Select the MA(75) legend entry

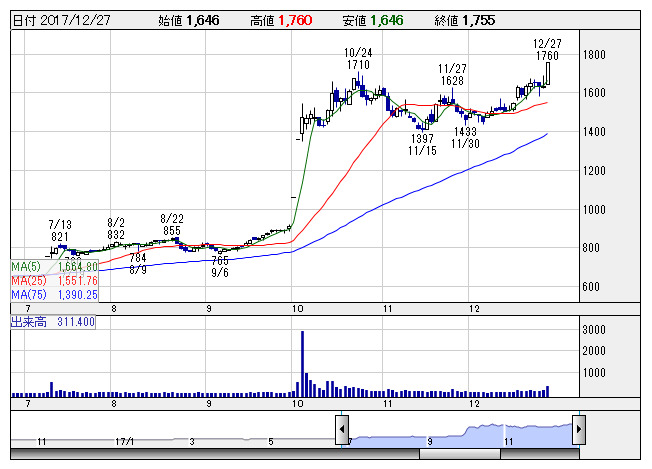tap(54, 295)
